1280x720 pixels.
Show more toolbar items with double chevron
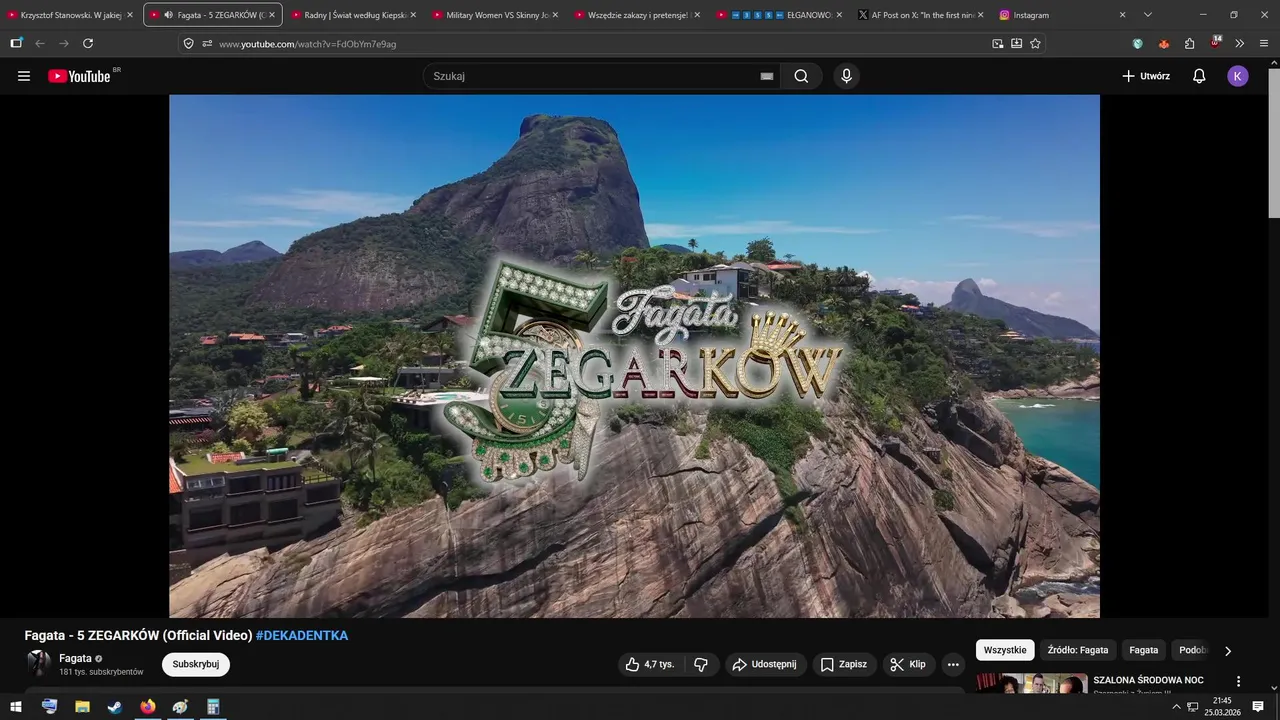tap(1240, 43)
